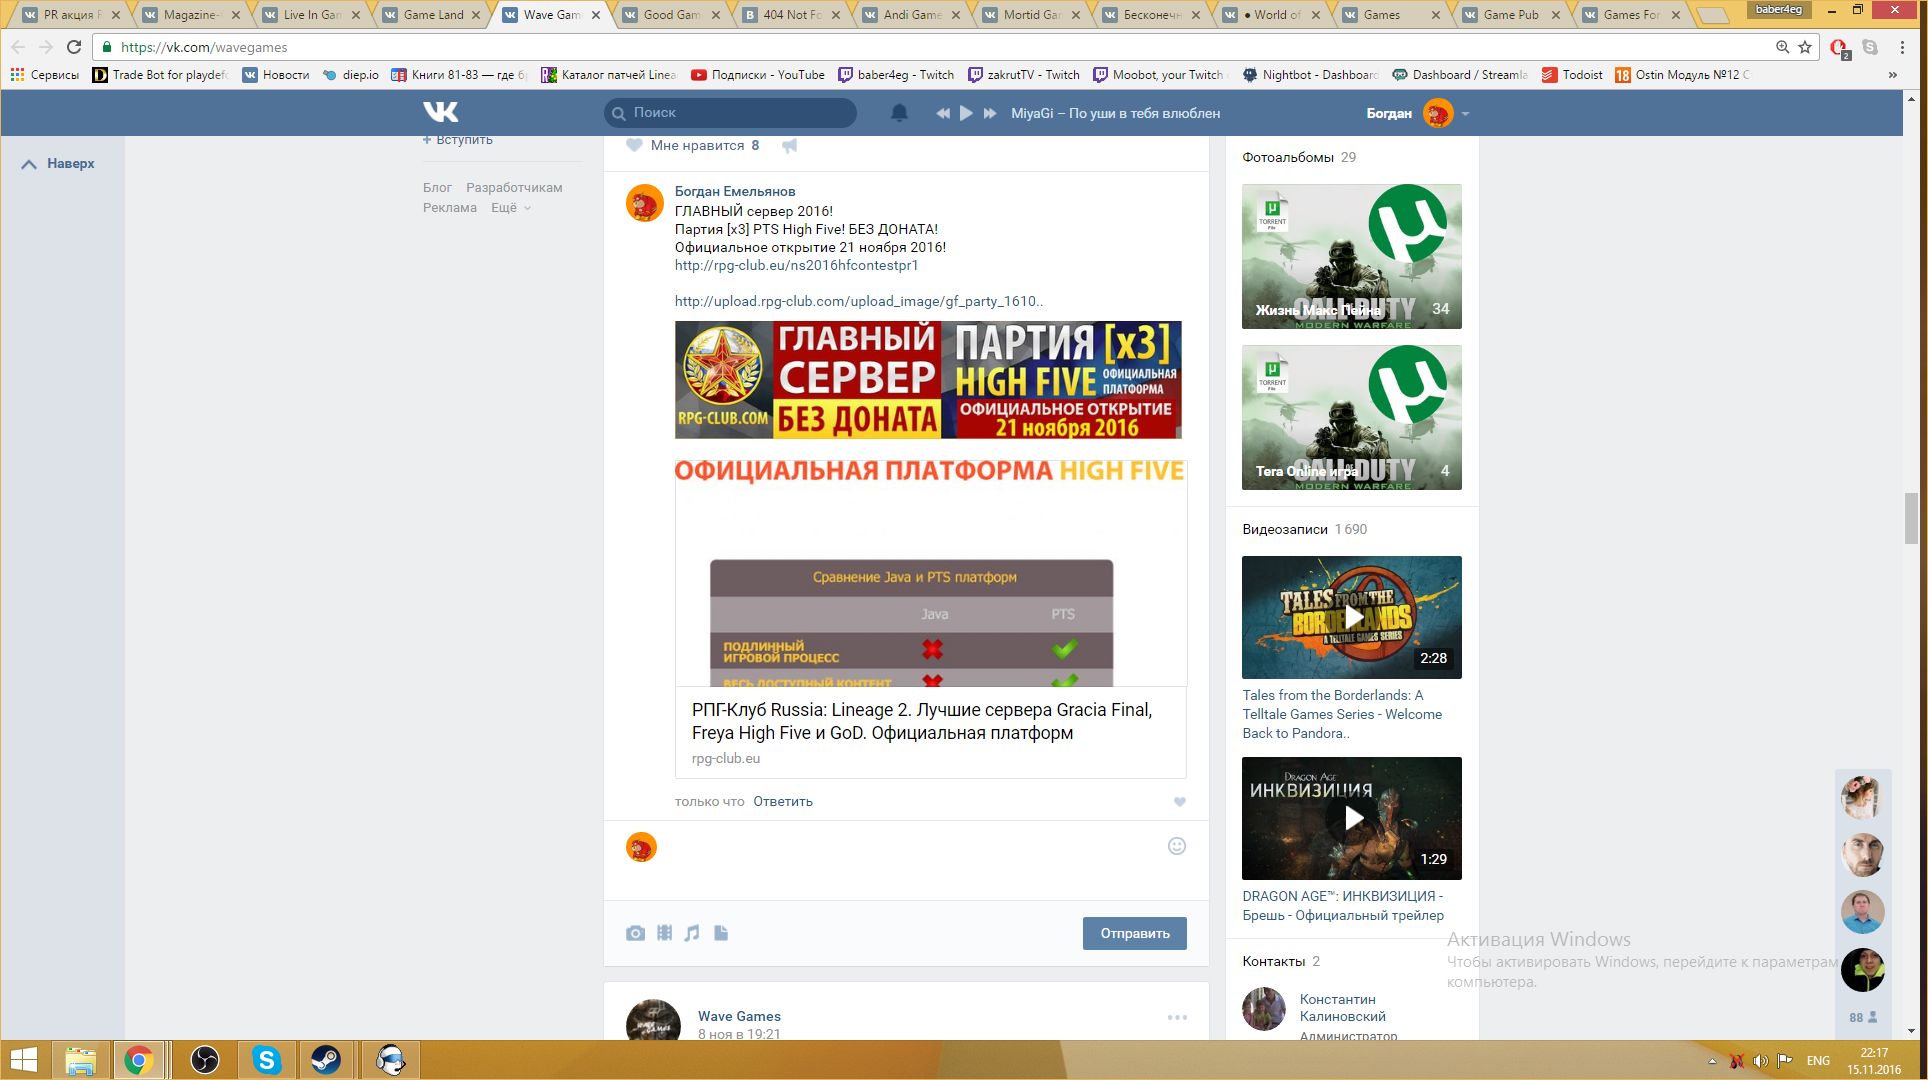The image size is (1928, 1080).
Task: Like Богдан's comment with small heart
Action: 1179,802
